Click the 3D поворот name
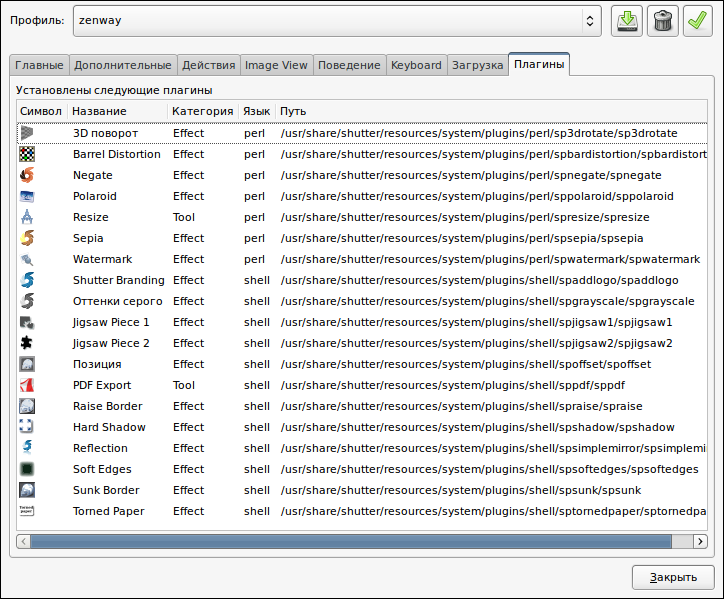The width and height of the screenshot is (724, 599). pos(105,133)
